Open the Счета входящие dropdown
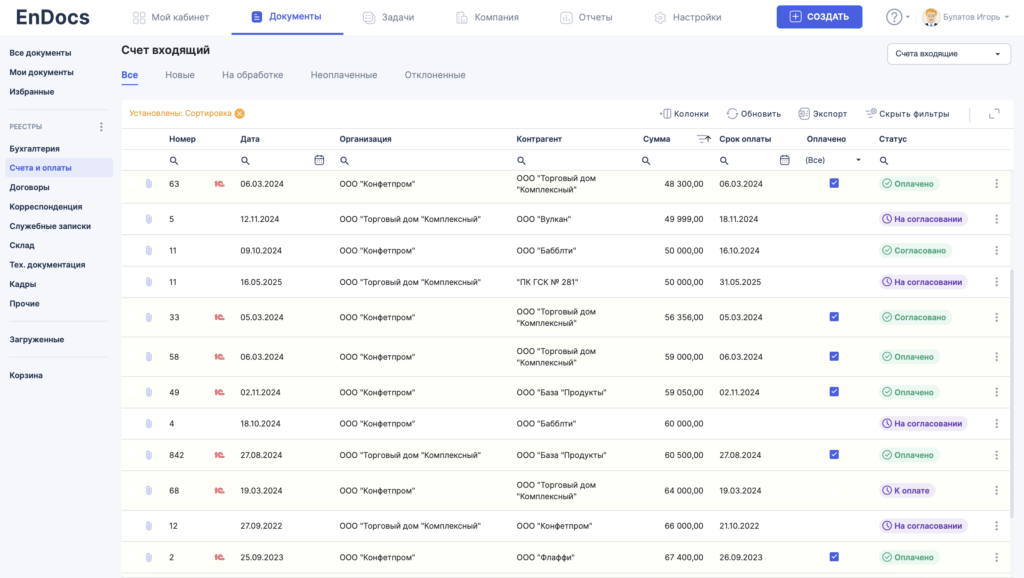The width and height of the screenshot is (1024, 578). 948,54
